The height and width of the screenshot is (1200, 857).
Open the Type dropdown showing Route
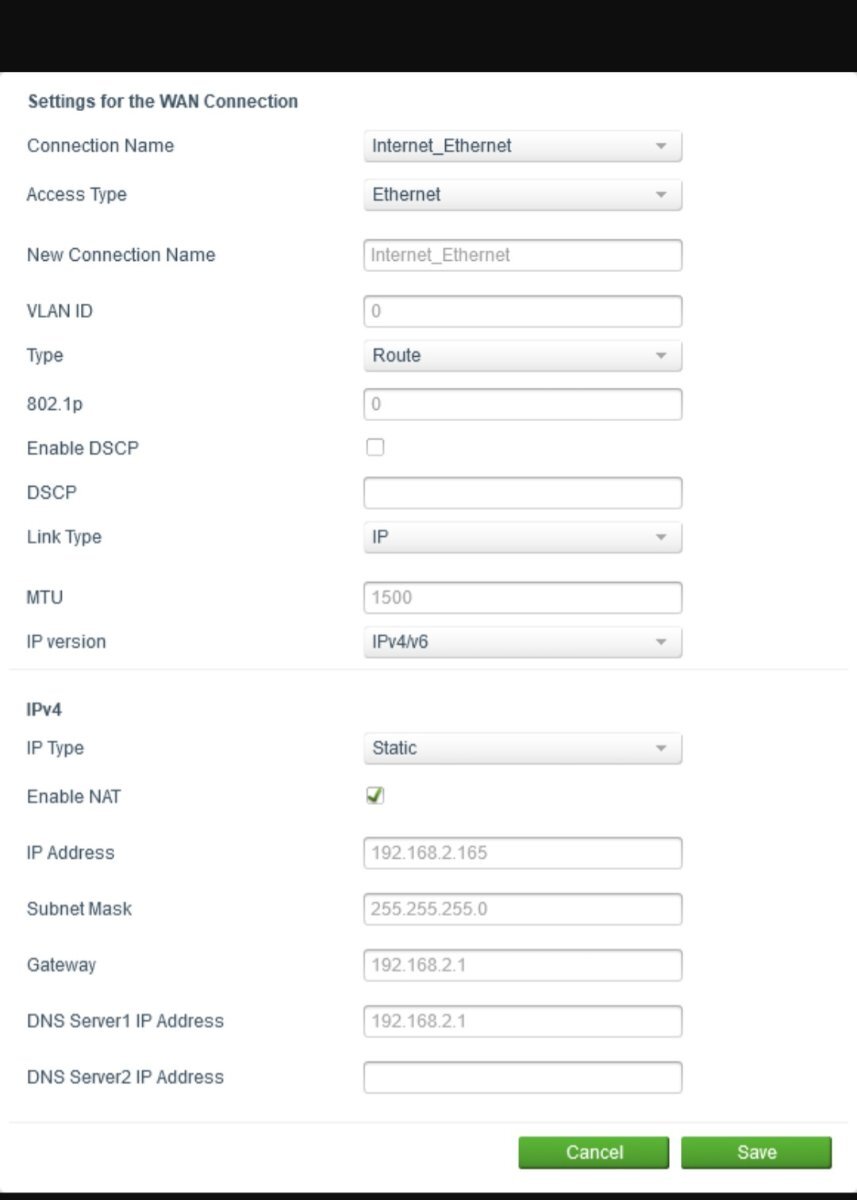pos(522,356)
